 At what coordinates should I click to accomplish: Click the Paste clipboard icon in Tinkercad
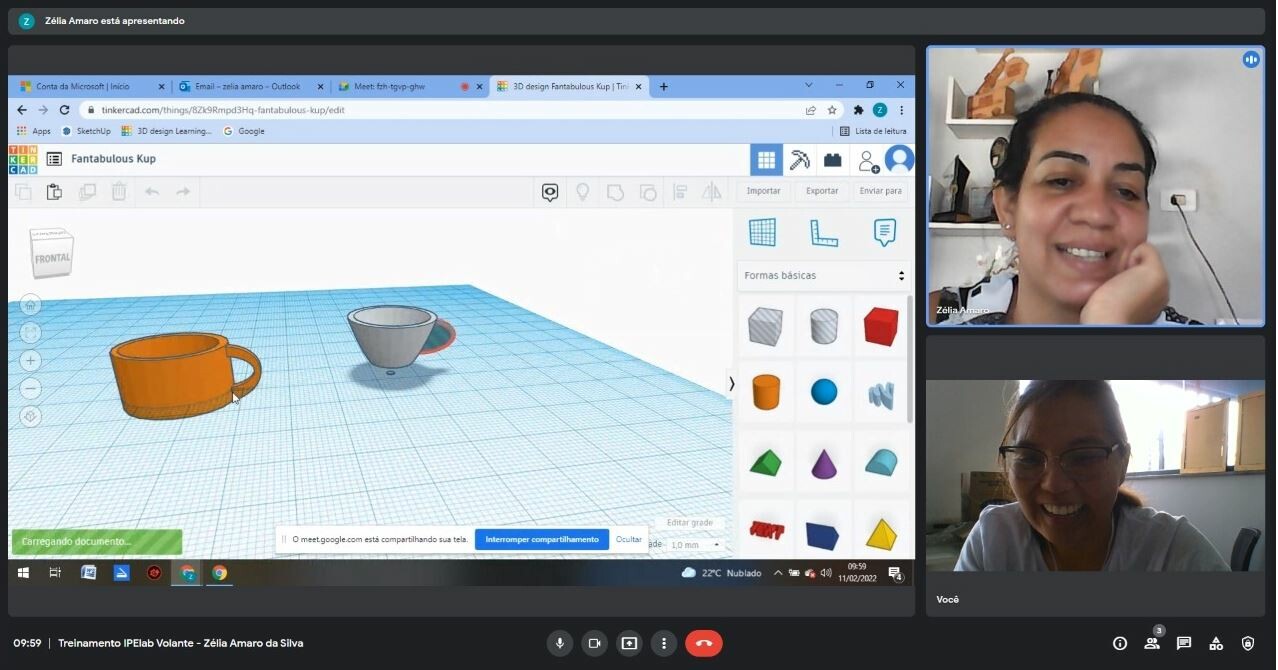[54, 192]
